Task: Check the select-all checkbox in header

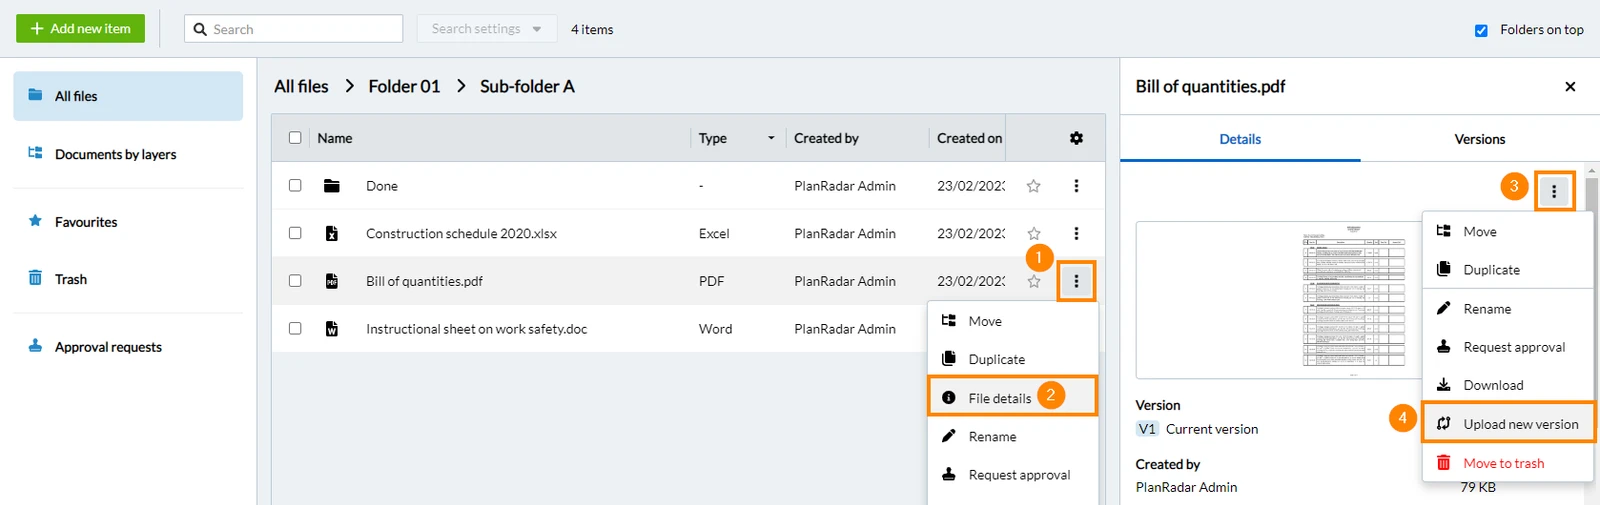Action: [295, 138]
